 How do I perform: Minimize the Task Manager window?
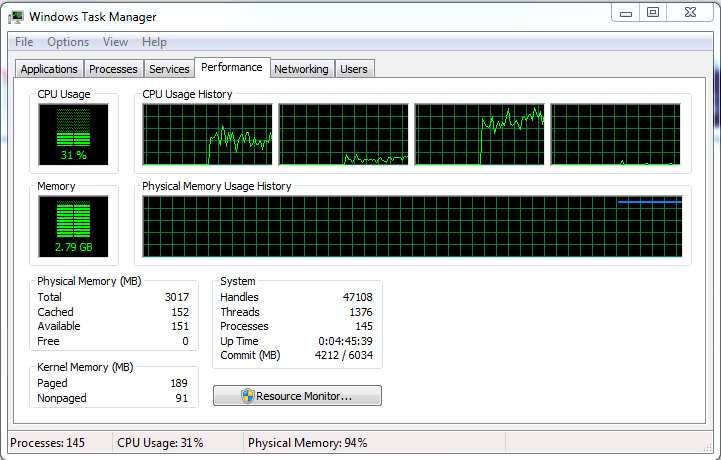click(626, 13)
